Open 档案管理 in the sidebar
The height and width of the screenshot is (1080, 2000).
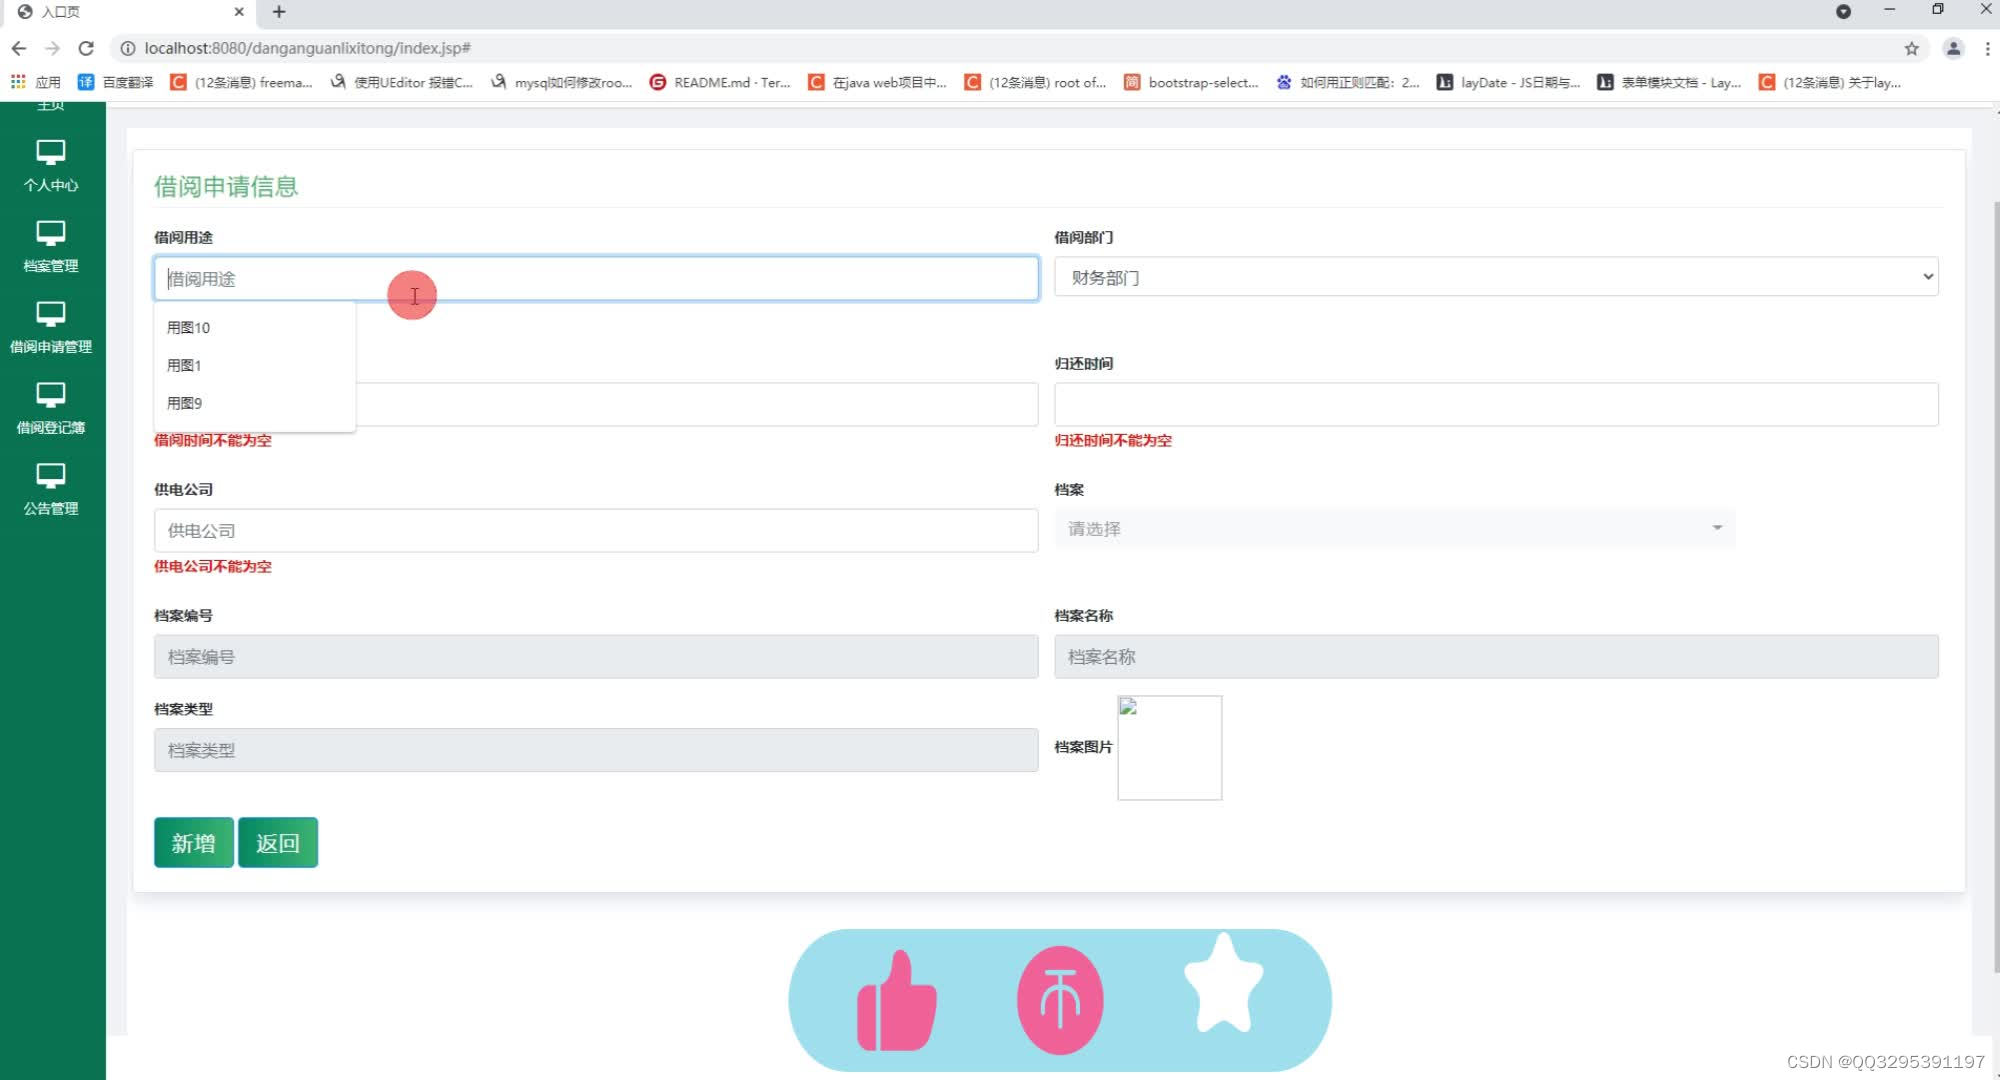[51, 247]
